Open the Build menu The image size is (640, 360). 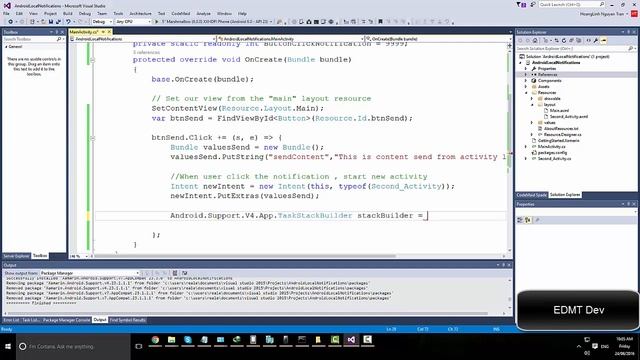pos(68,13)
